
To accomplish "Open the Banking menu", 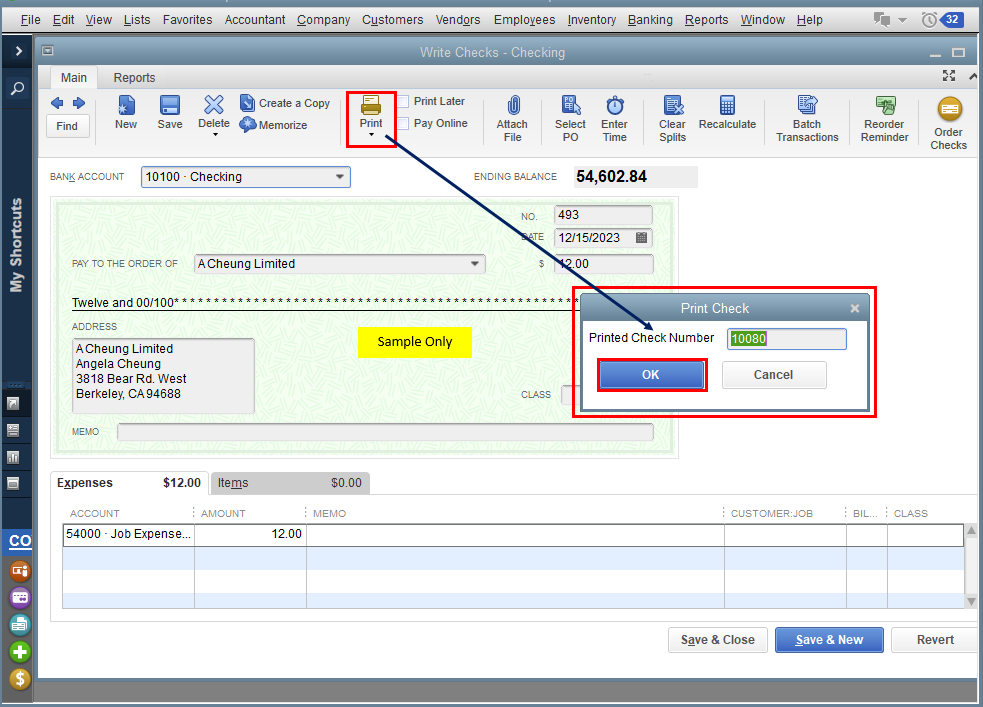I will [650, 20].
